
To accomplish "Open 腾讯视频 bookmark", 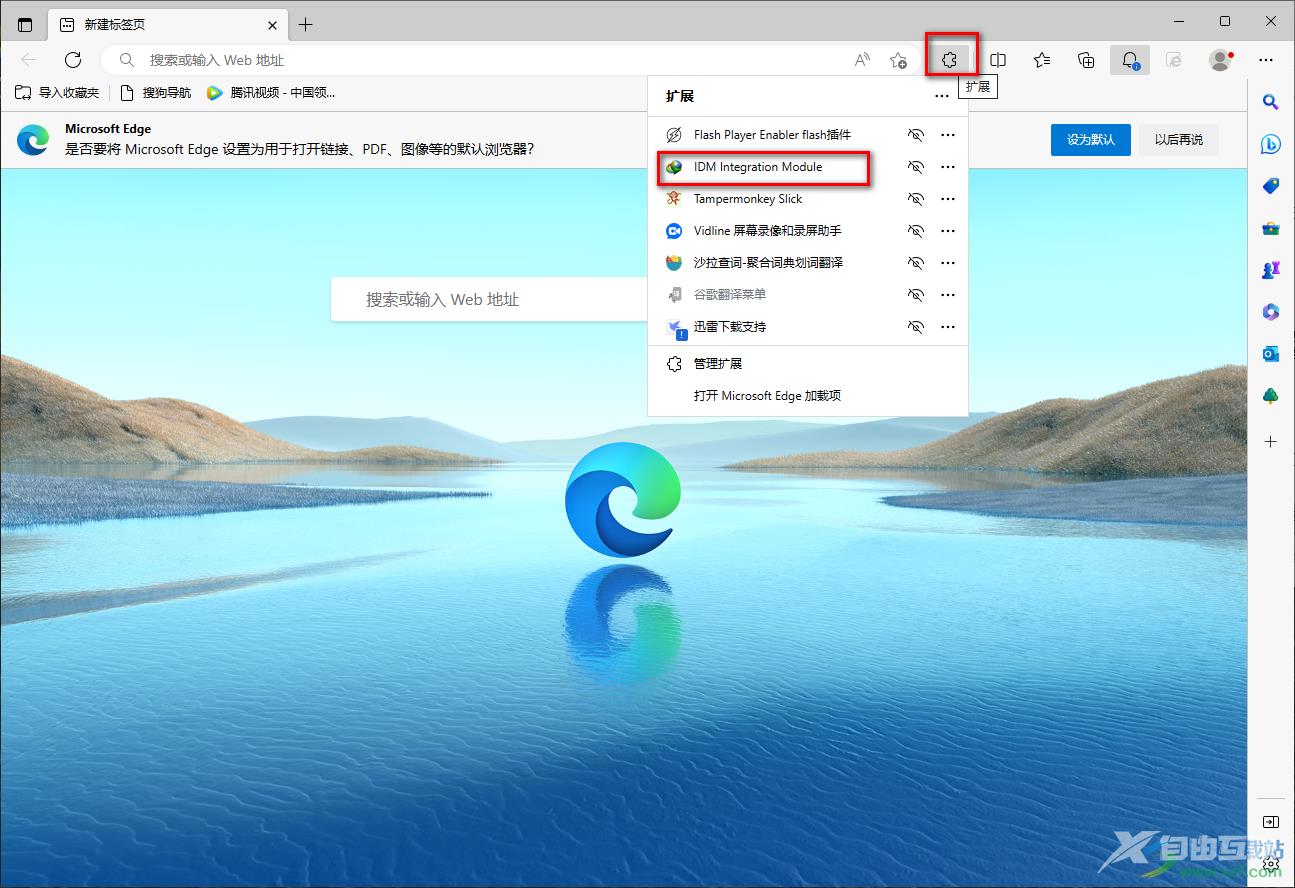I will pos(270,93).
